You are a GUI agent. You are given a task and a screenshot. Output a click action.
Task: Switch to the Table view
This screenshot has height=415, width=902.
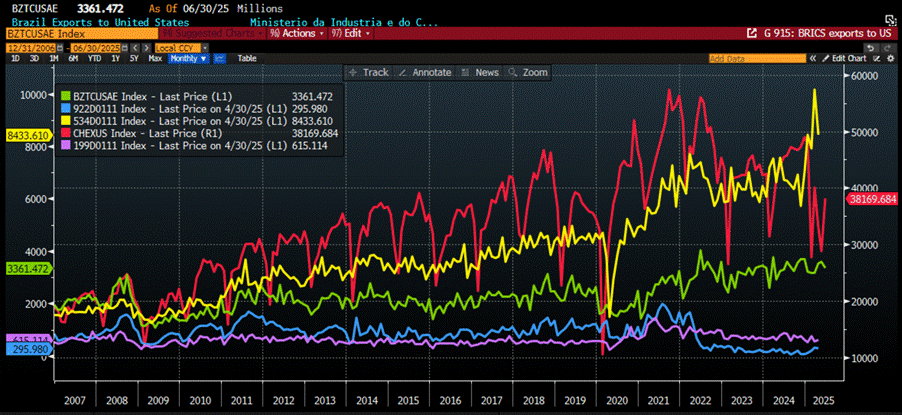click(x=248, y=58)
